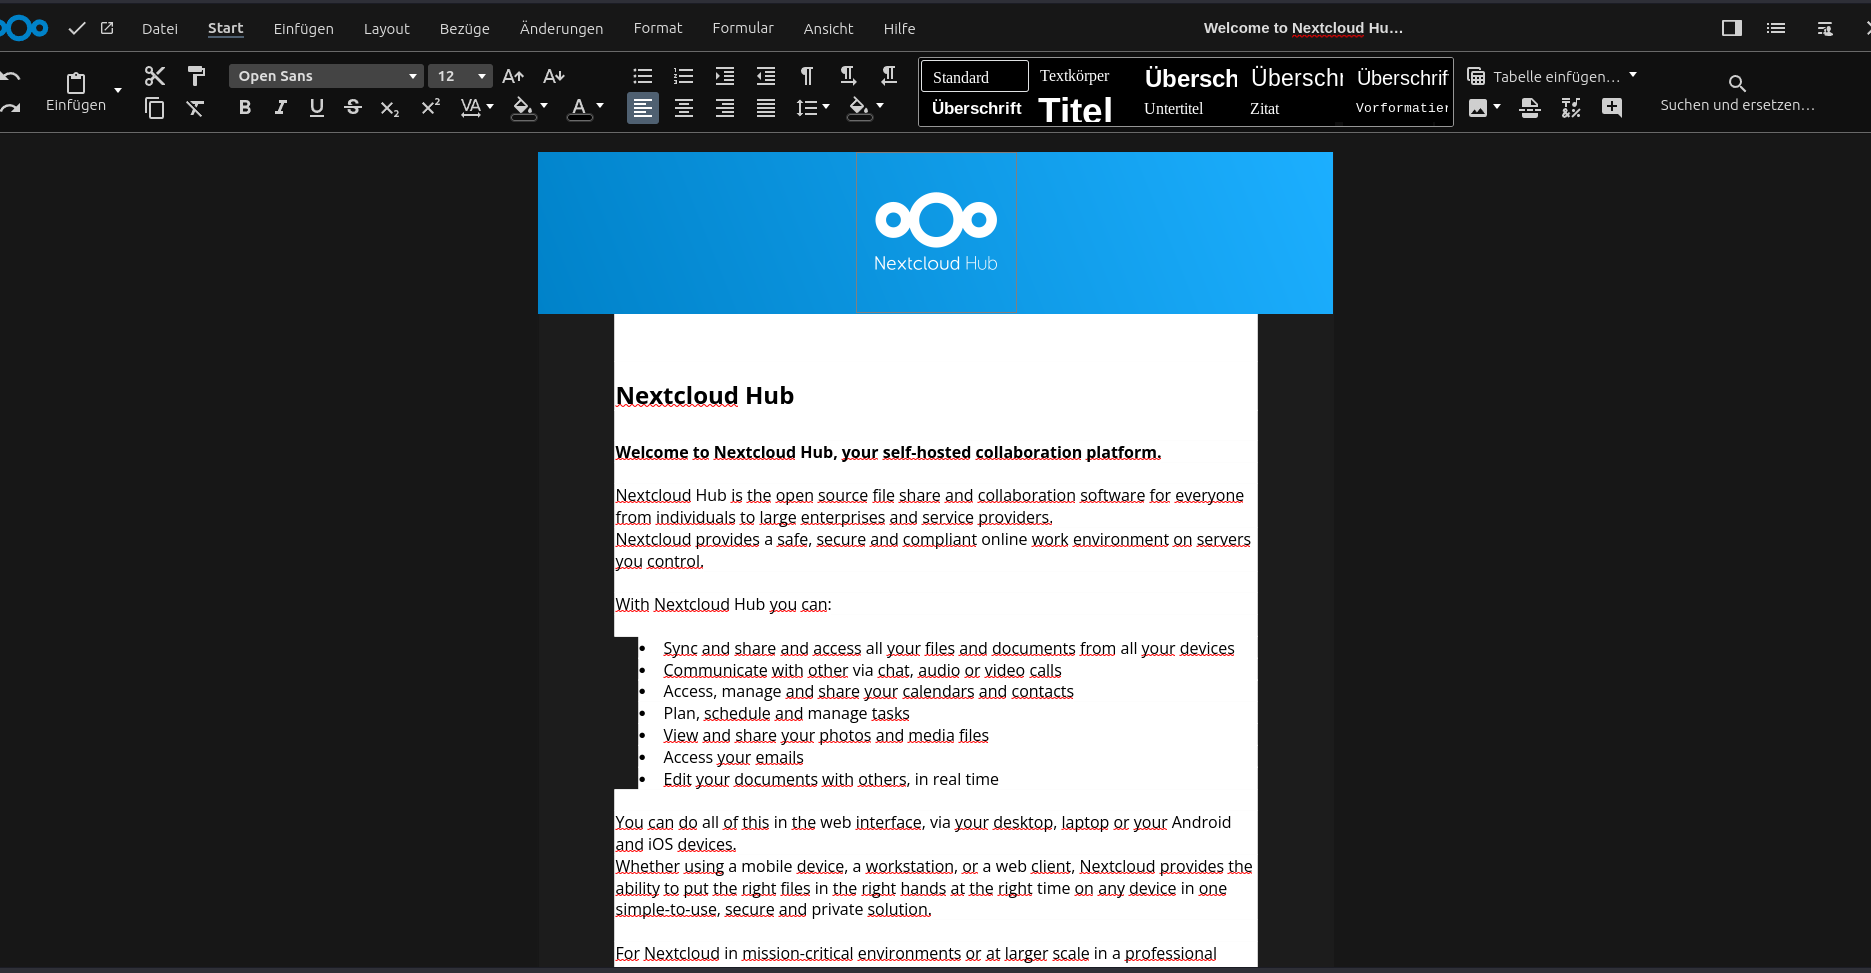This screenshot has height=973, width=1871.
Task: Open font color dropdown arrow
Action: tap(600, 106)
